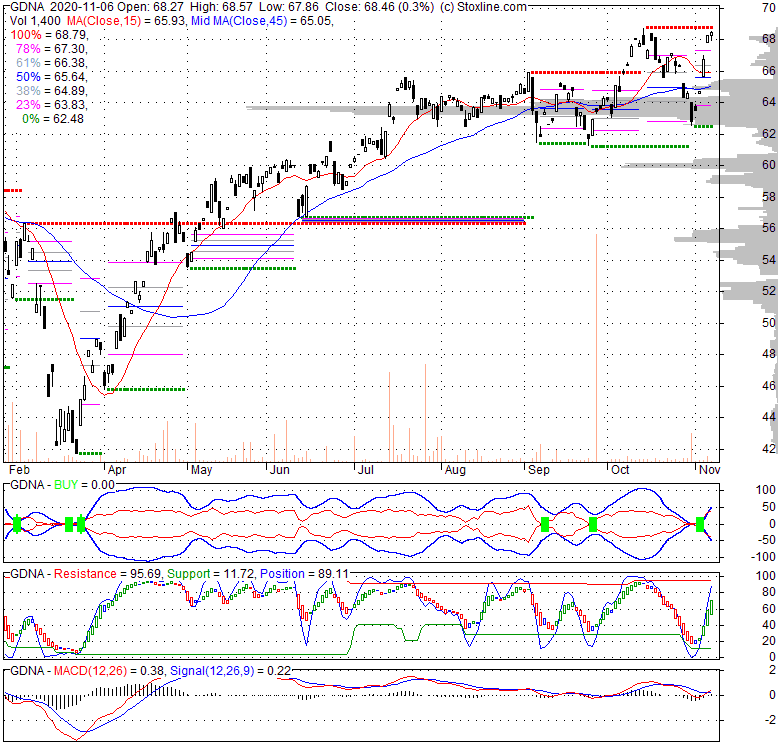The image size is (780, 745).
Task: Click the 'Position = 89.11' label
Action: click(x=304, y=574)
